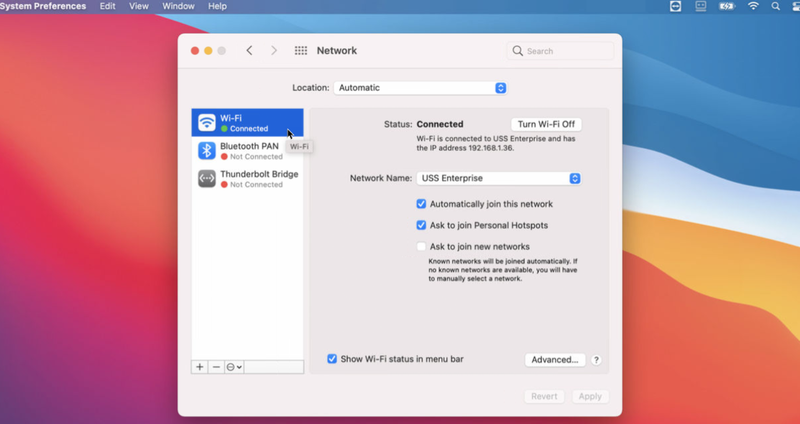Viewport: 800px width, 424px height.
Task: Select the Thunderbolt Bridge service icon
Action: pos(207,179)
